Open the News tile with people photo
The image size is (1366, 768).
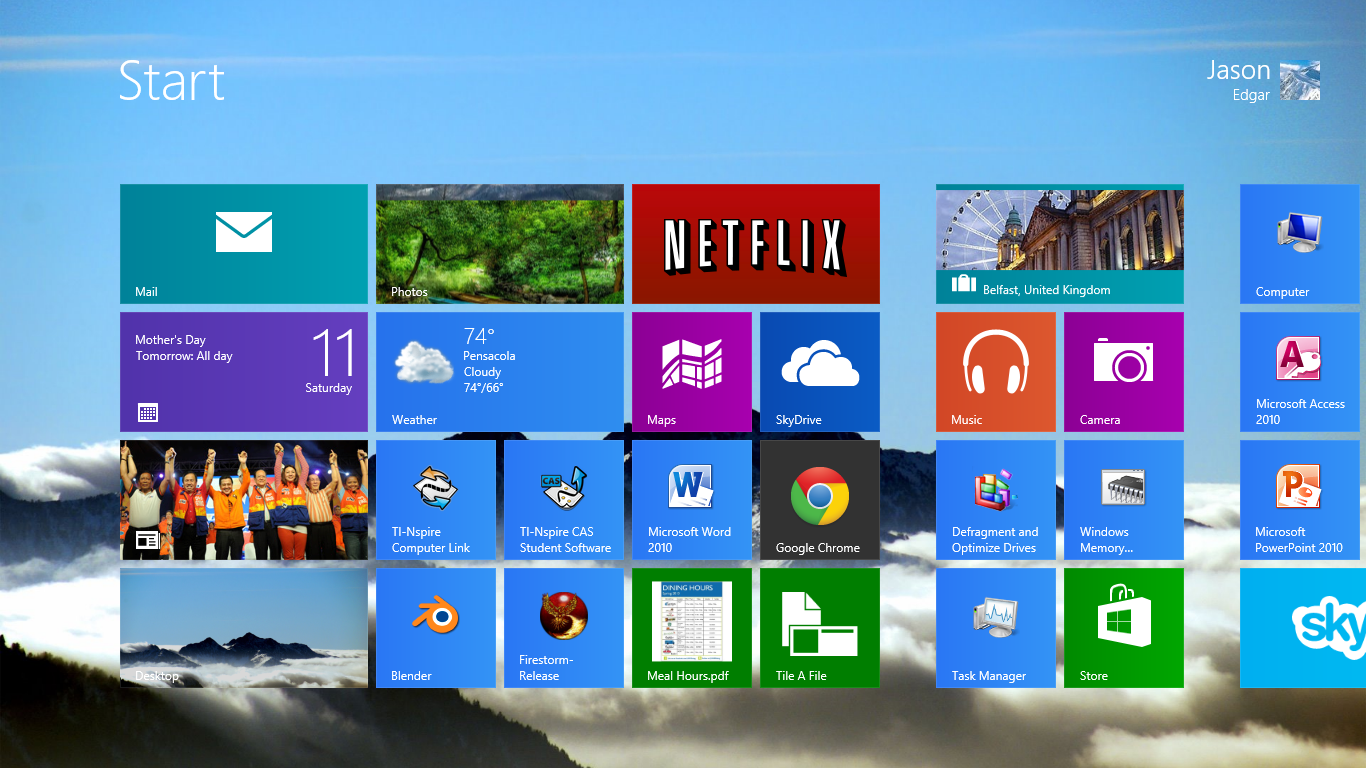(244, 500)
